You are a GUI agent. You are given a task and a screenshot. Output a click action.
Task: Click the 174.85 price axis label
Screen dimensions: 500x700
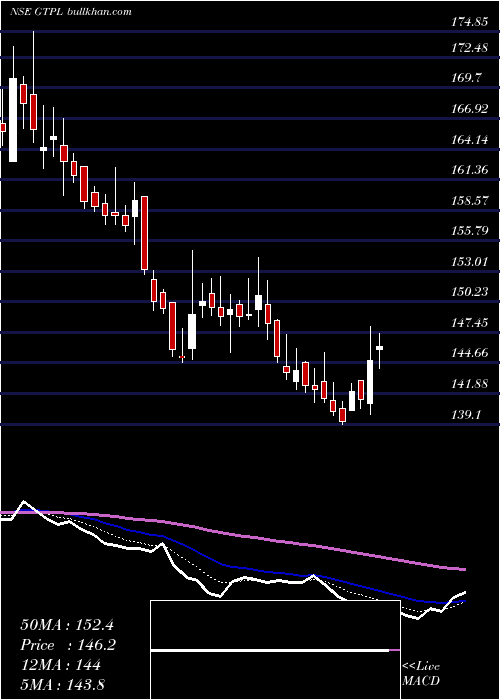pos(469,21)
